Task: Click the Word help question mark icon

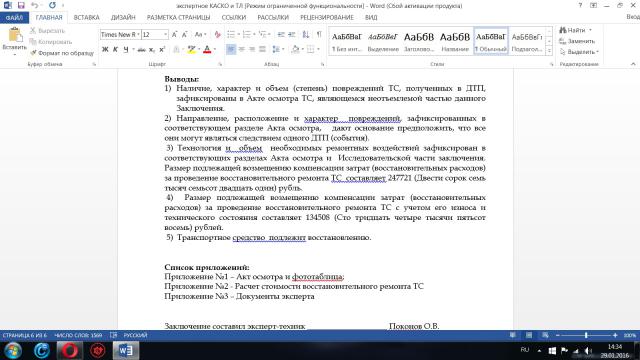Action: click(580, 6)
